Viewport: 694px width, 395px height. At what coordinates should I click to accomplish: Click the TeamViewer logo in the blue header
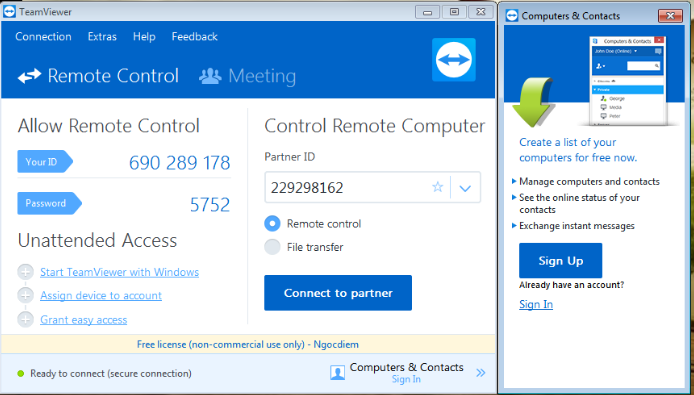coord(454,59)
